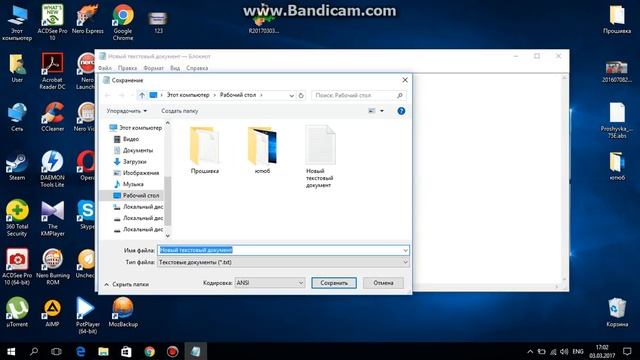Show hidden system tray icons
640x360 pixels.
[x=530, y=351]
